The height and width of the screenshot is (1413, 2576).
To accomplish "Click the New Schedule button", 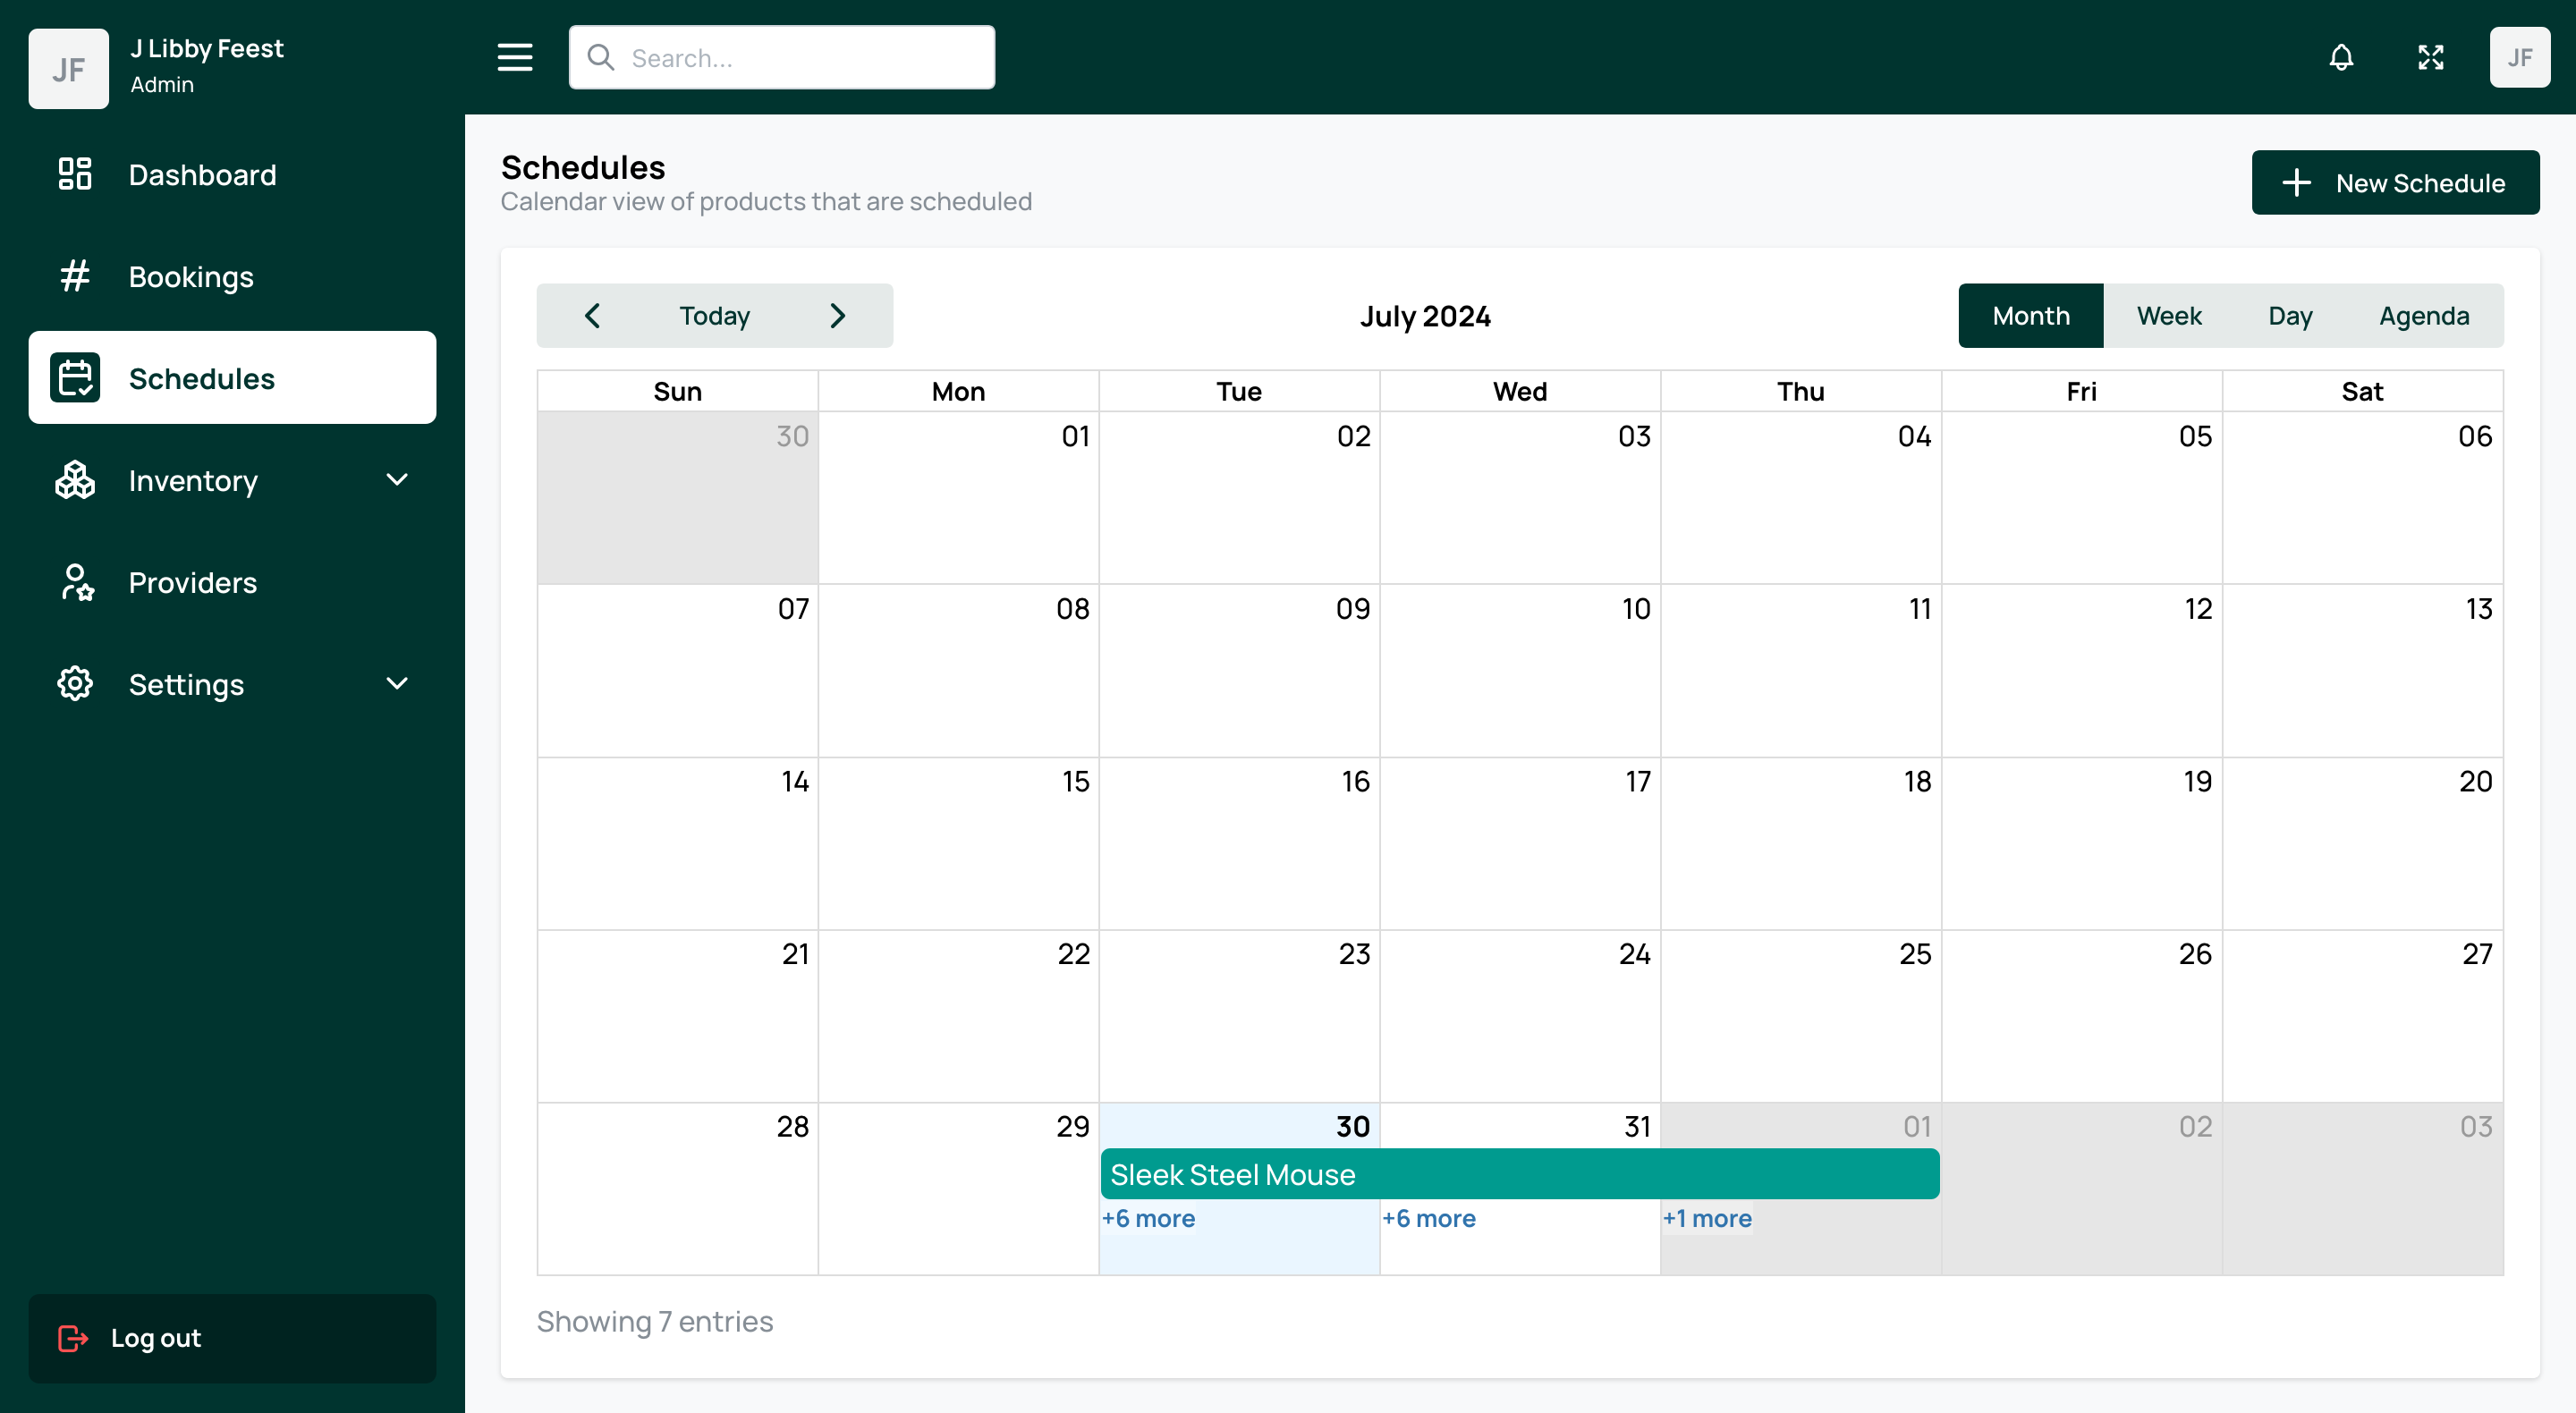I will pos(2394,183).
